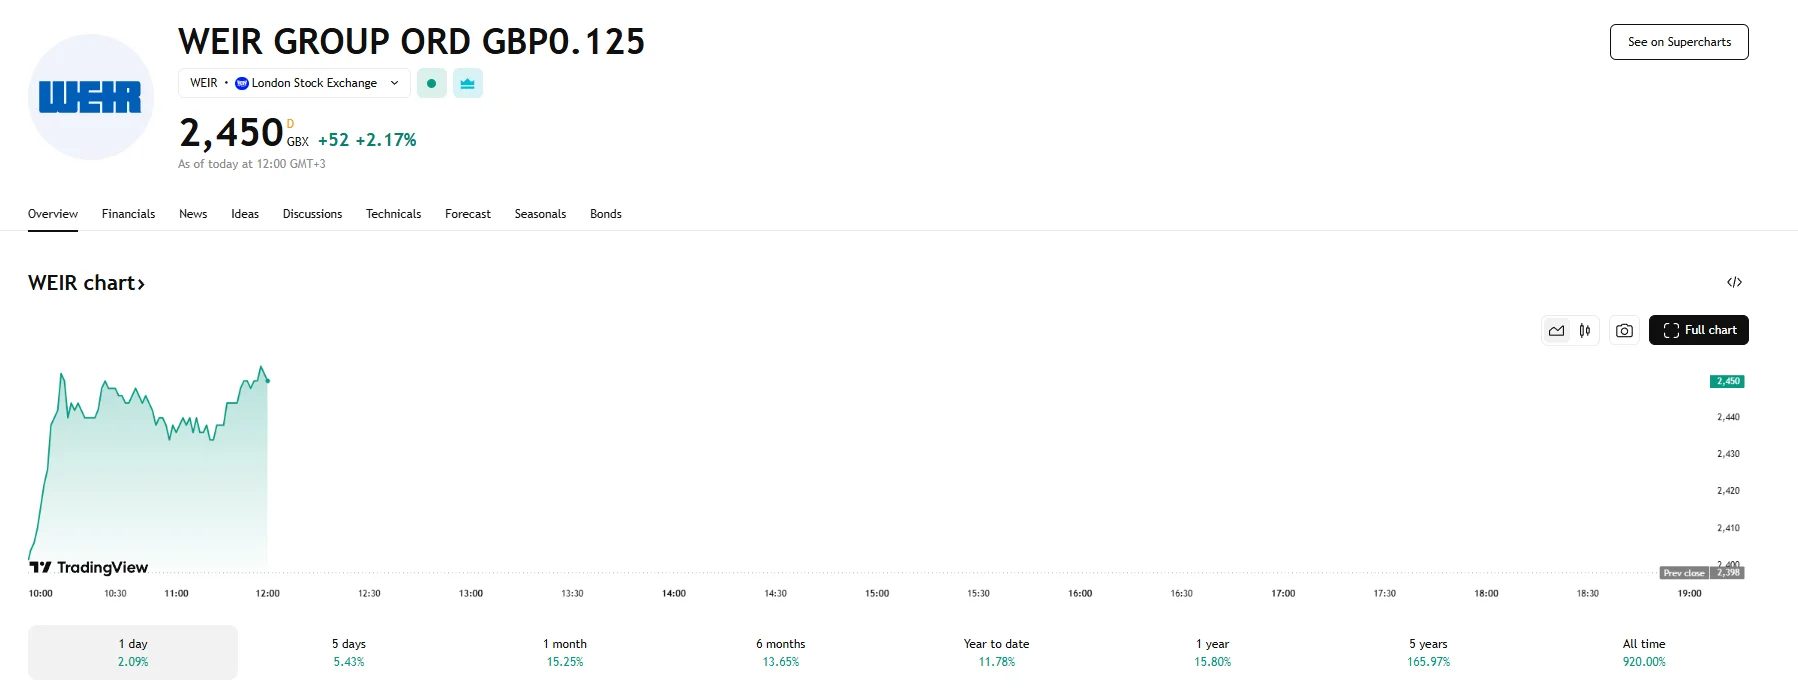The image size is (1798, 693).
Task: Open the Full chart view
Action: (x=1698, y=329)
